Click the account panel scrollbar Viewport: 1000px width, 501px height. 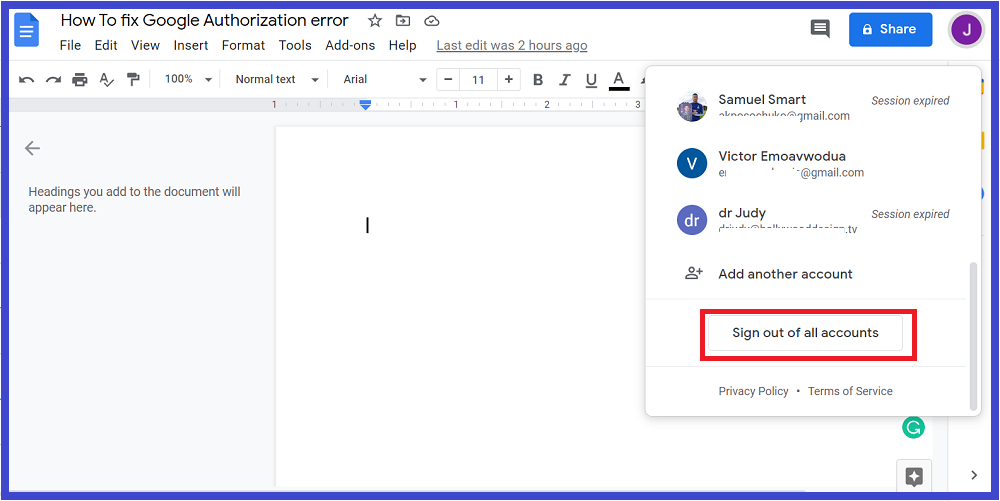[973, 336]
